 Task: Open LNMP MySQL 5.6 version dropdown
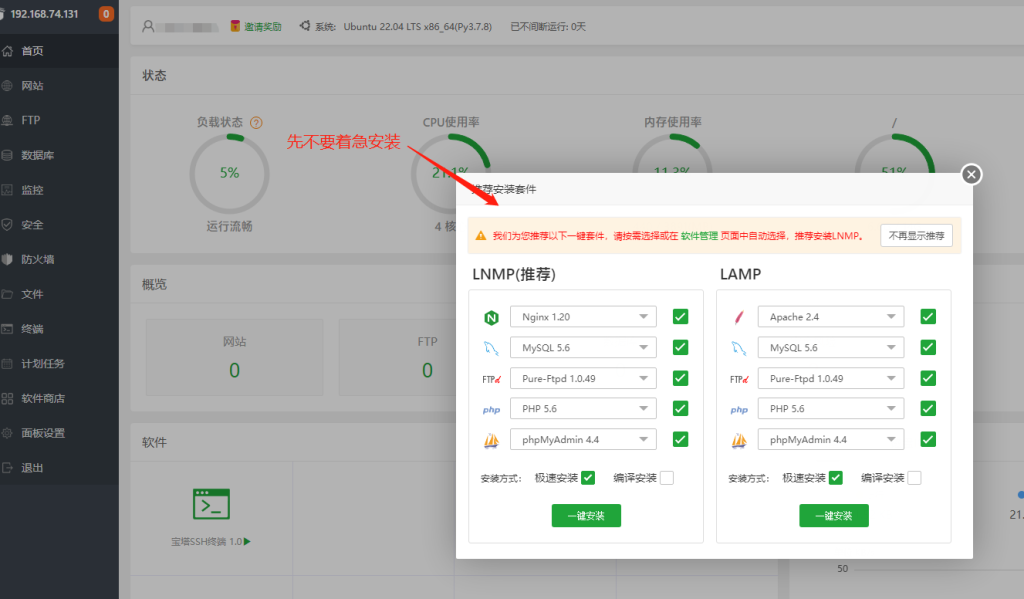(x=583, y=348)
